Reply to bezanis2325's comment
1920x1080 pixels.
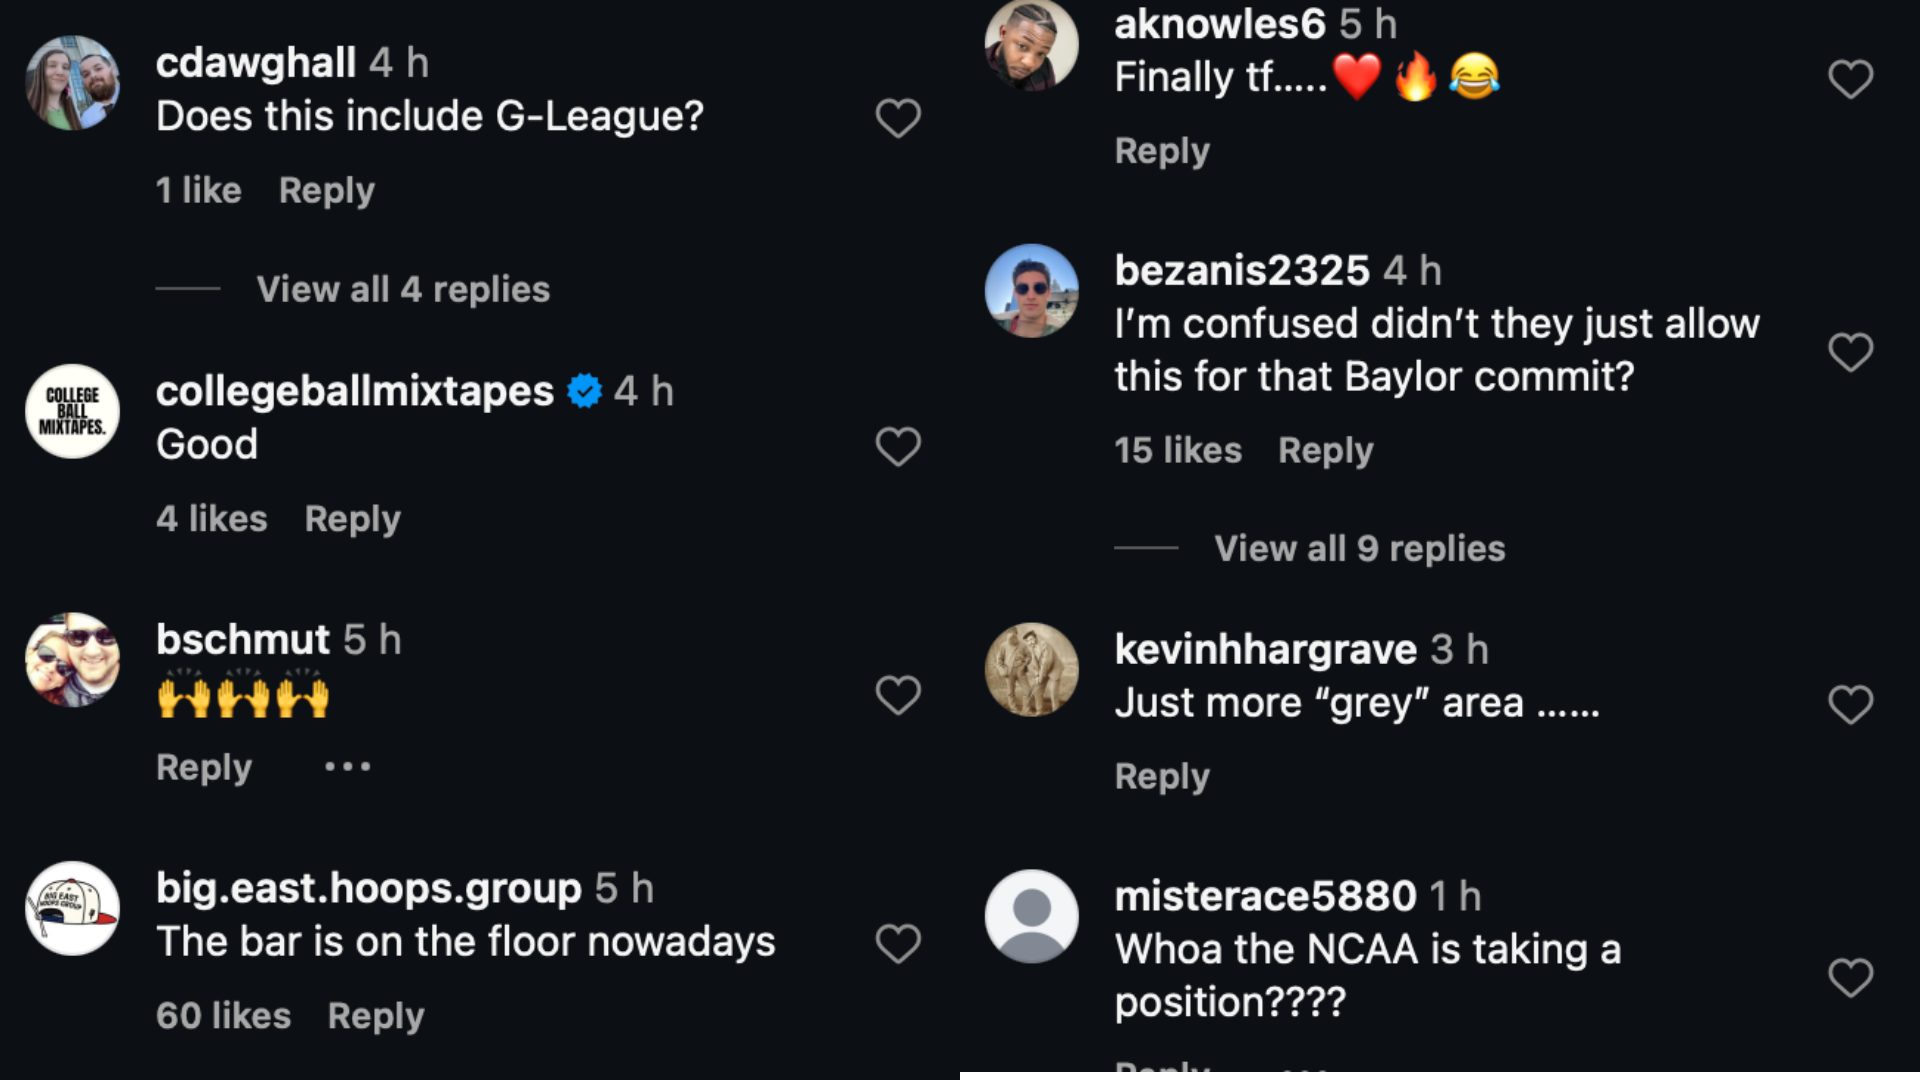1325,451
